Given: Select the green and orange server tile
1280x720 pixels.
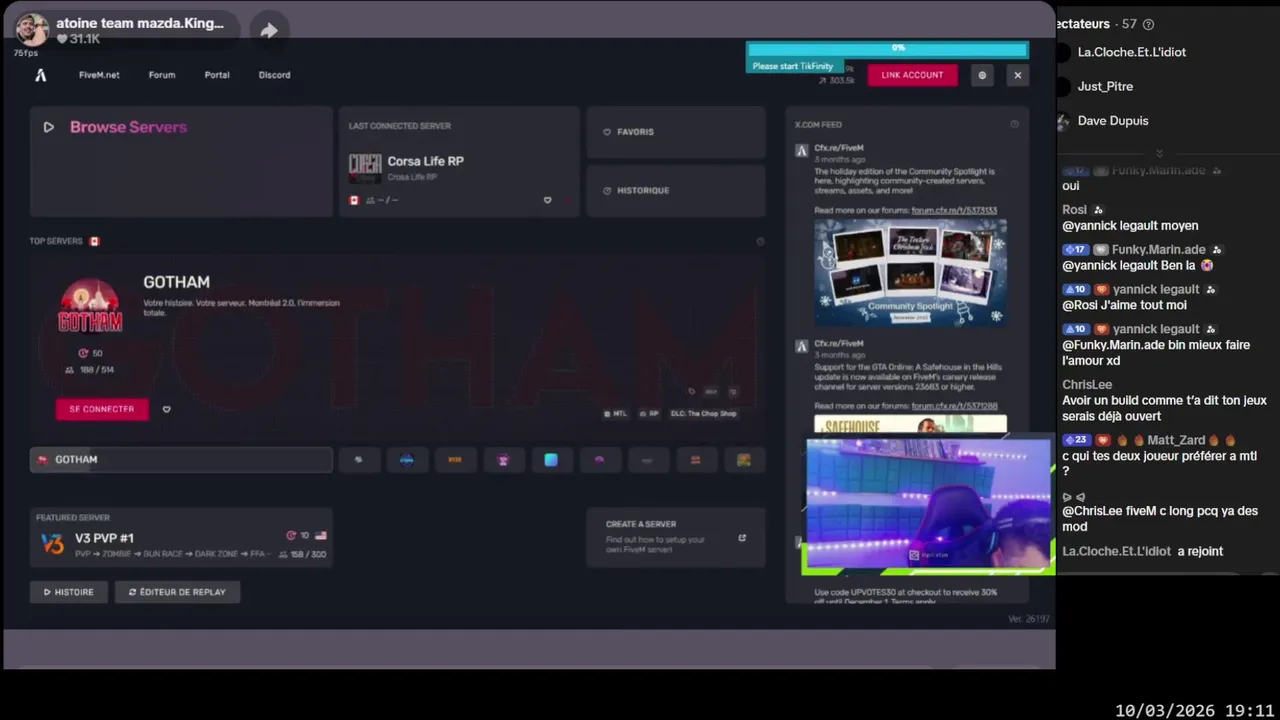Looking at the screenshot, I should pyautogui.click(x=744, y=460).
